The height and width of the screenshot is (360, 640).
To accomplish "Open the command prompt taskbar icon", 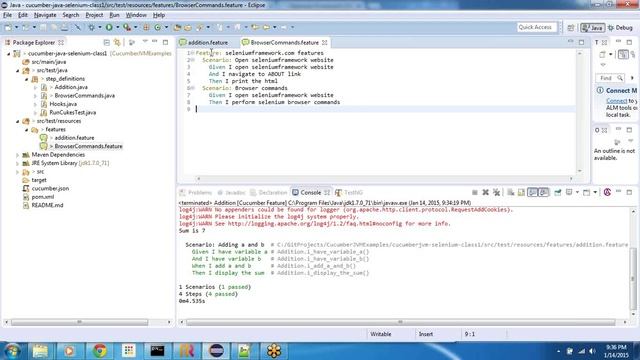I will [x=158, y=351].
